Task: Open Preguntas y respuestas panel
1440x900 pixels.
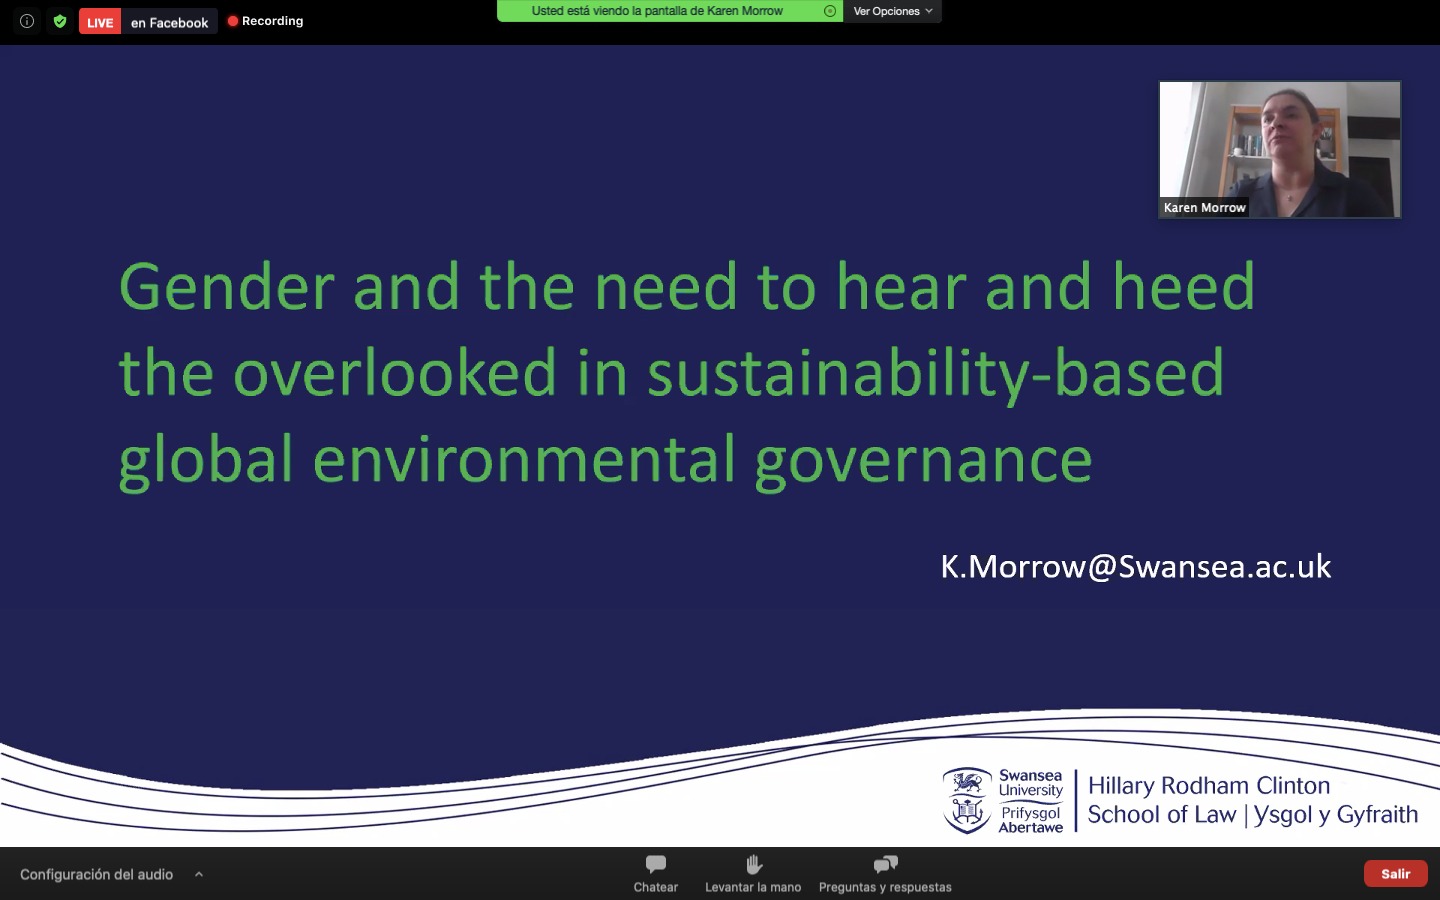Action: coord(885,873)
